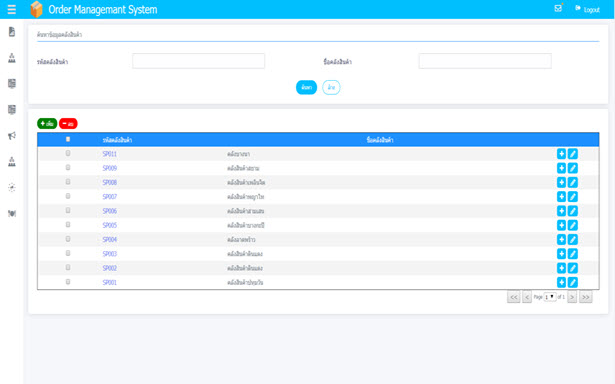This screenshot has width=615, height=384.
Task: Tick the checkbox for row SP006
Action: point(68,210)
